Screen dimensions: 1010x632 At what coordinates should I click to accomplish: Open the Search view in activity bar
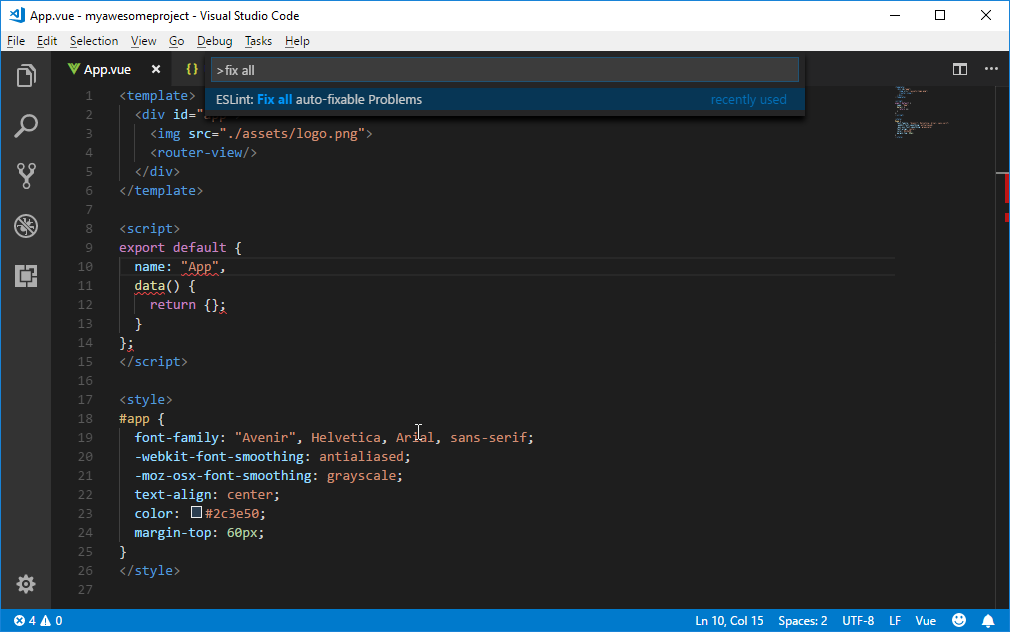click(x=26, y=126)
